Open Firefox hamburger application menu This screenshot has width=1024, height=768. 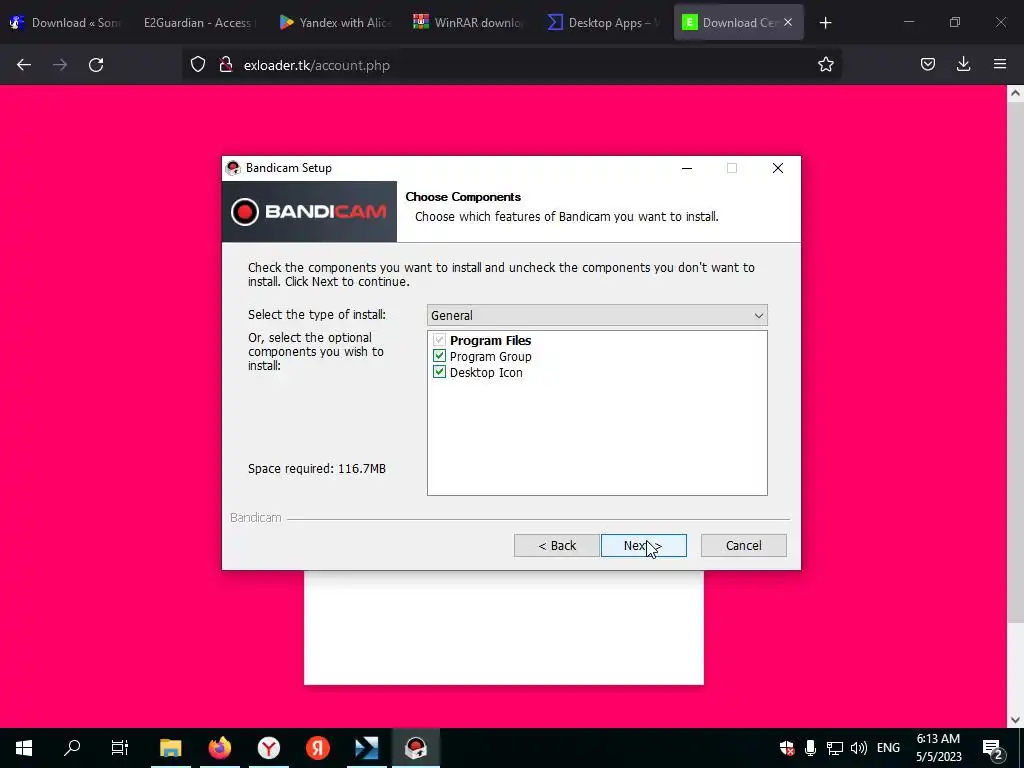[x=1000, y=65]
